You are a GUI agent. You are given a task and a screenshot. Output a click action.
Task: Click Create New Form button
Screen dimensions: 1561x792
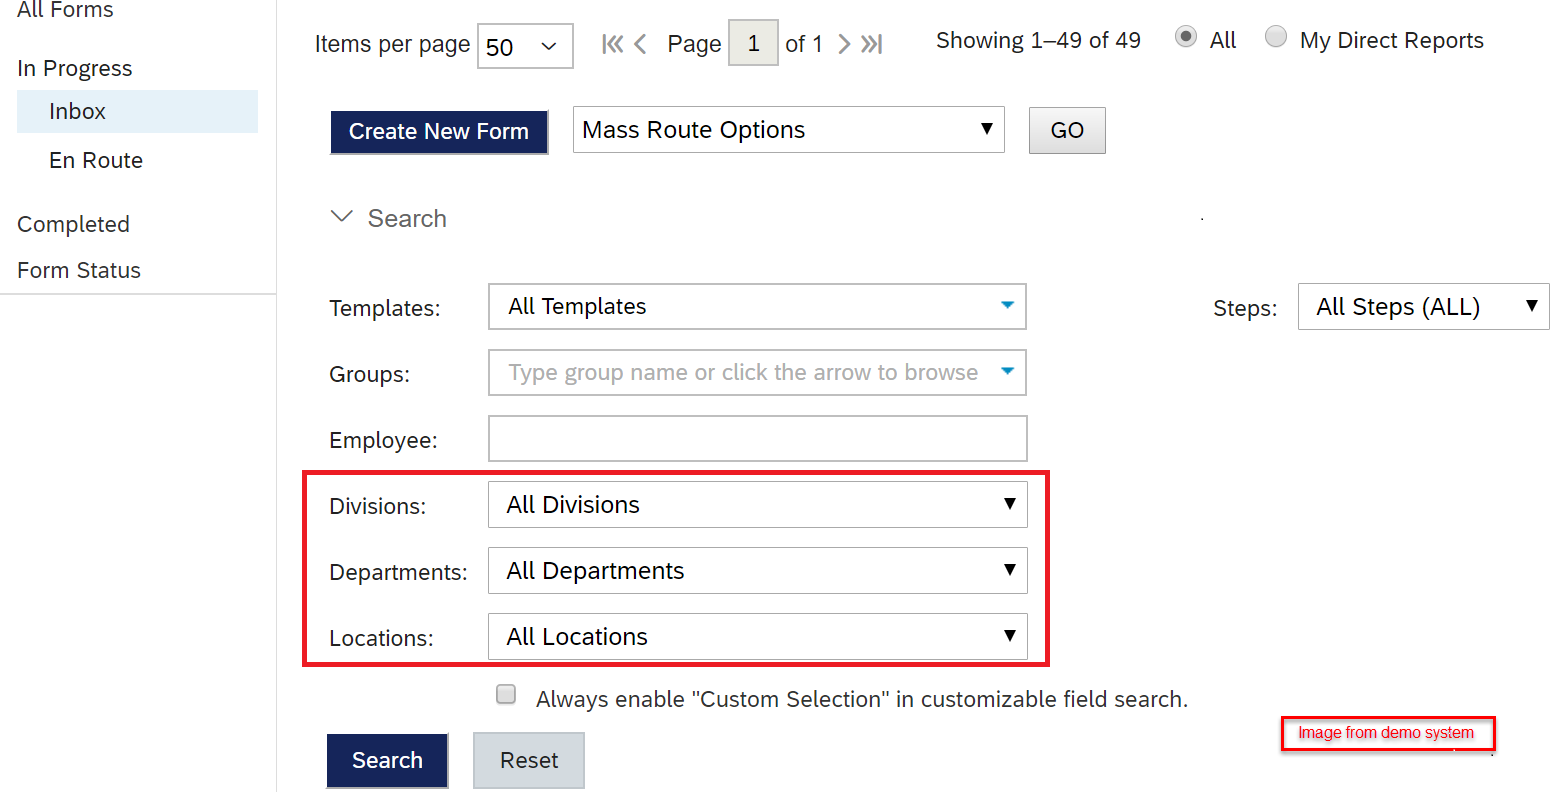(439, 132)
